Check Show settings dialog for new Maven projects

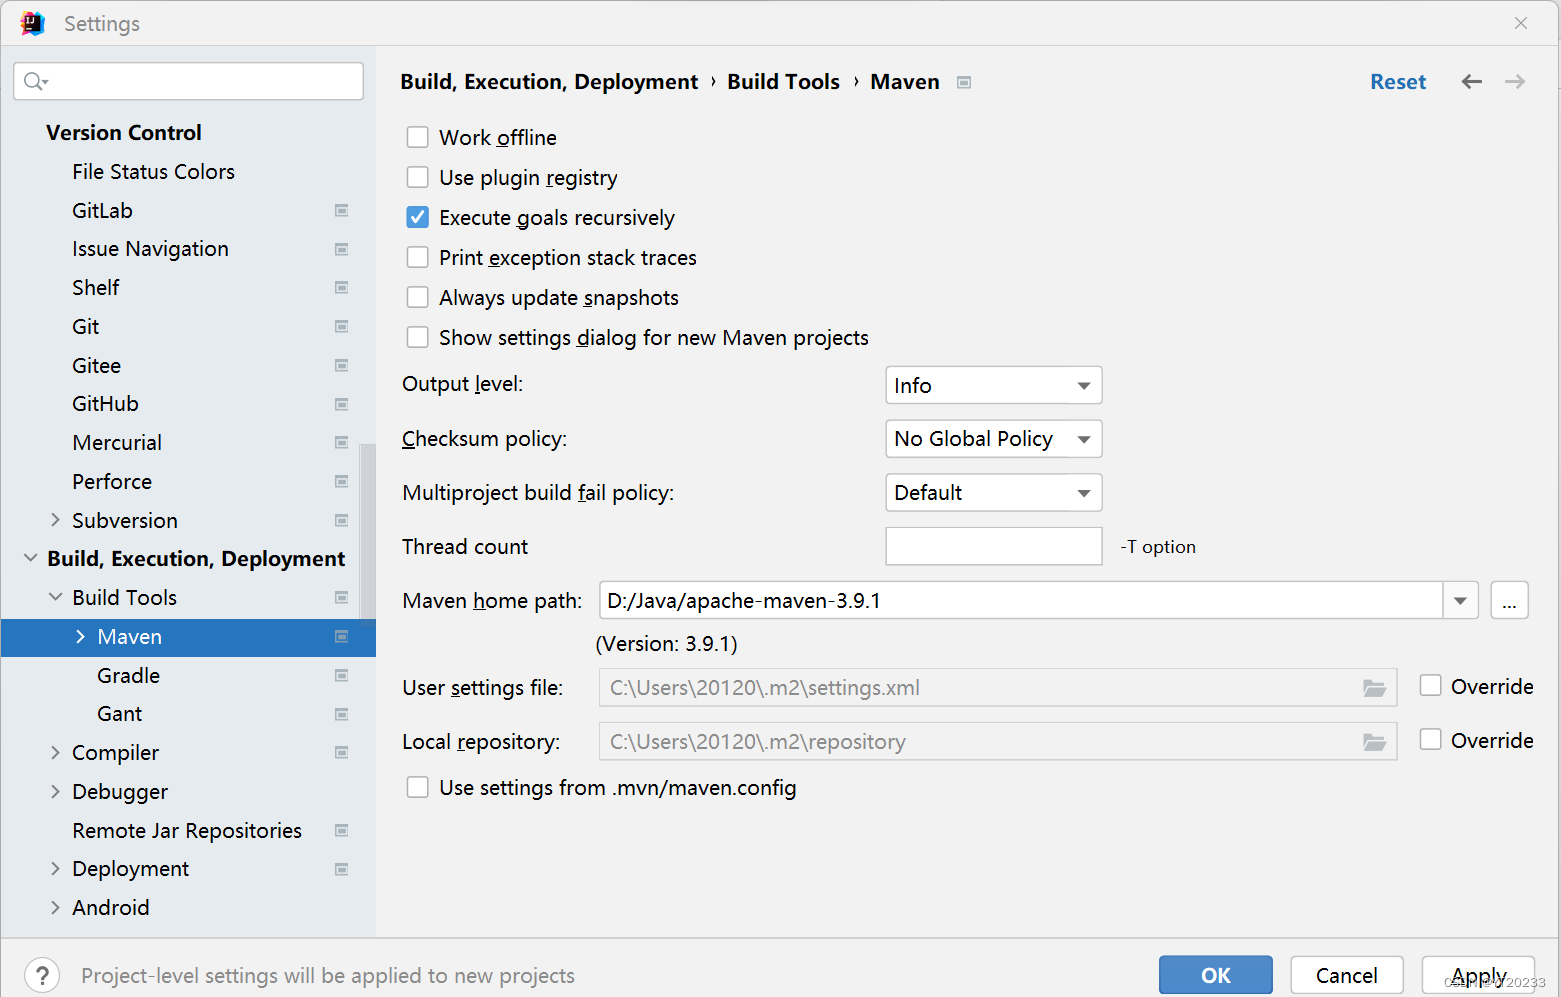pyautogui.click(x=418, y=337)
